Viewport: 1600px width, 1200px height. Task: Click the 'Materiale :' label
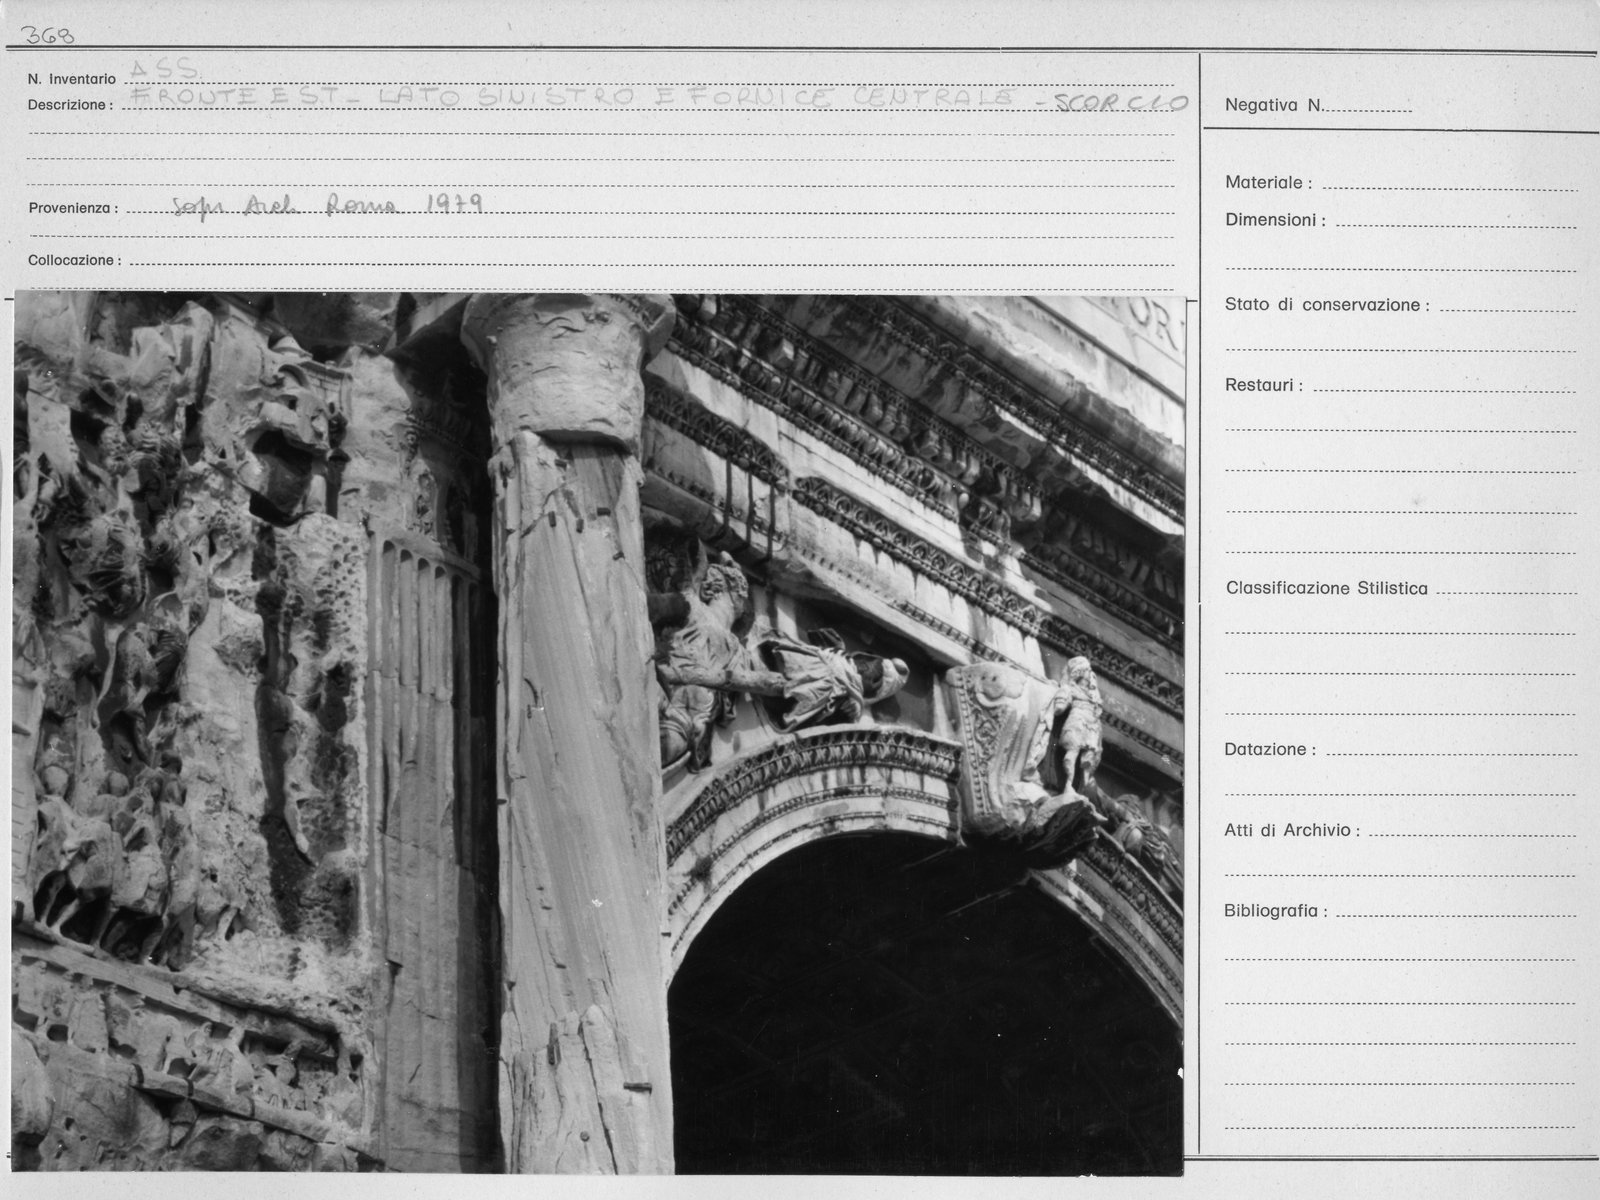[x=1268, y=183]
